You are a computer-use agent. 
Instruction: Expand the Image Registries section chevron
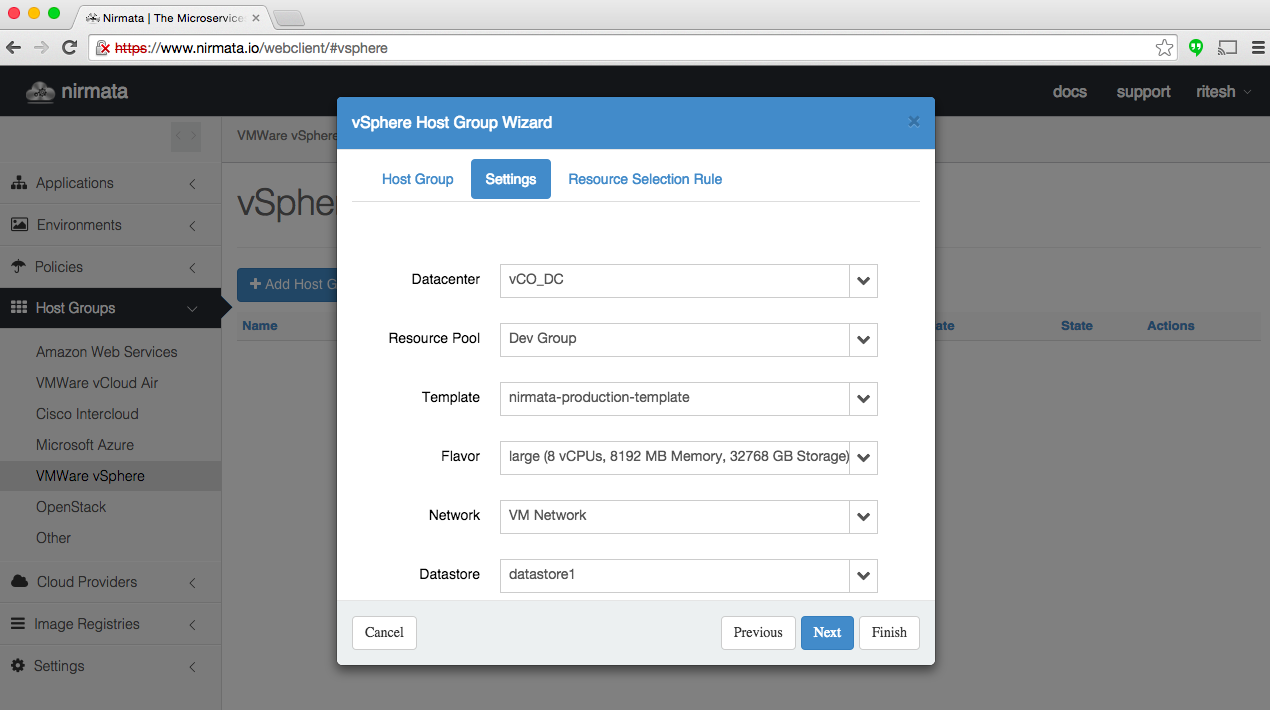tap(192, 625)
